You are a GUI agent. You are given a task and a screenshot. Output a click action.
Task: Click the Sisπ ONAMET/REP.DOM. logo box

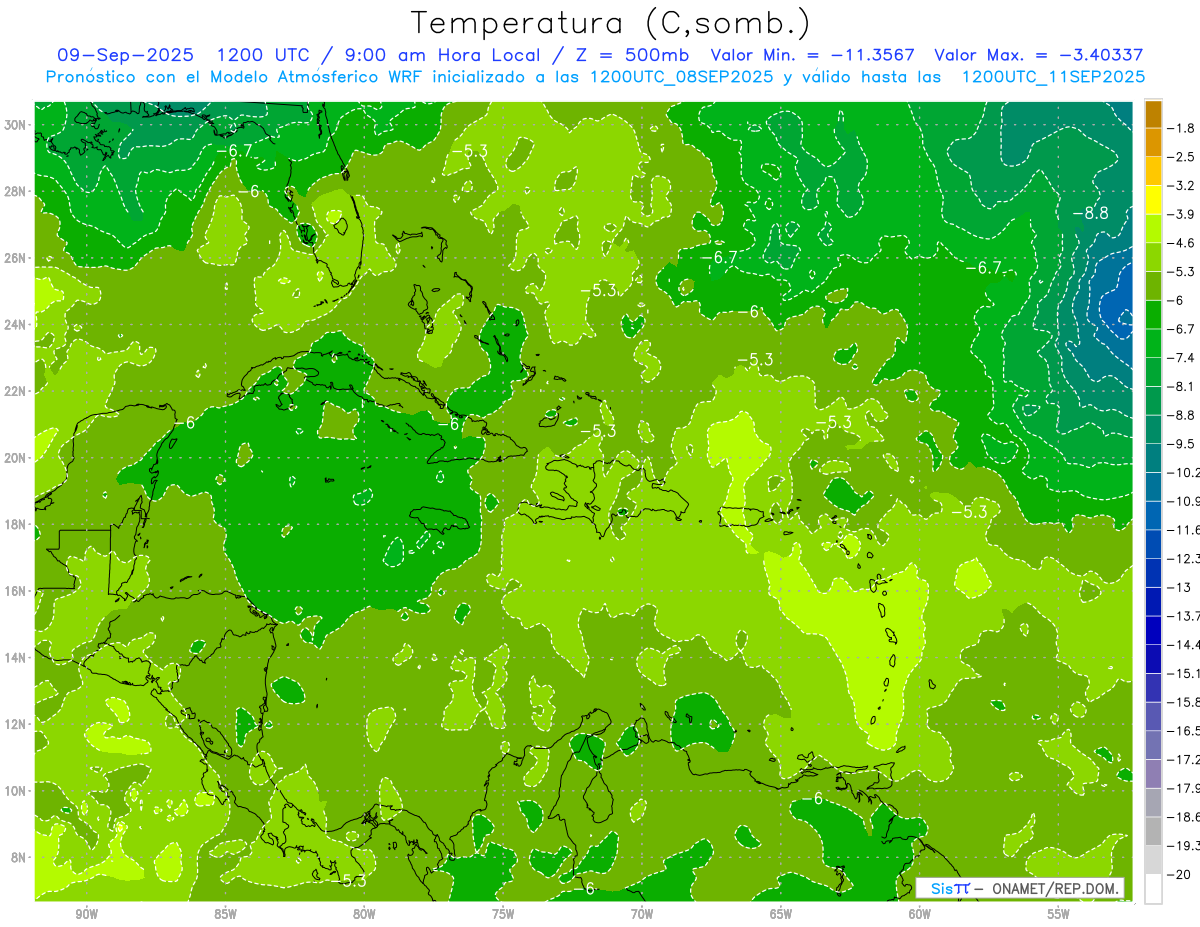[x=1020, y=888]
